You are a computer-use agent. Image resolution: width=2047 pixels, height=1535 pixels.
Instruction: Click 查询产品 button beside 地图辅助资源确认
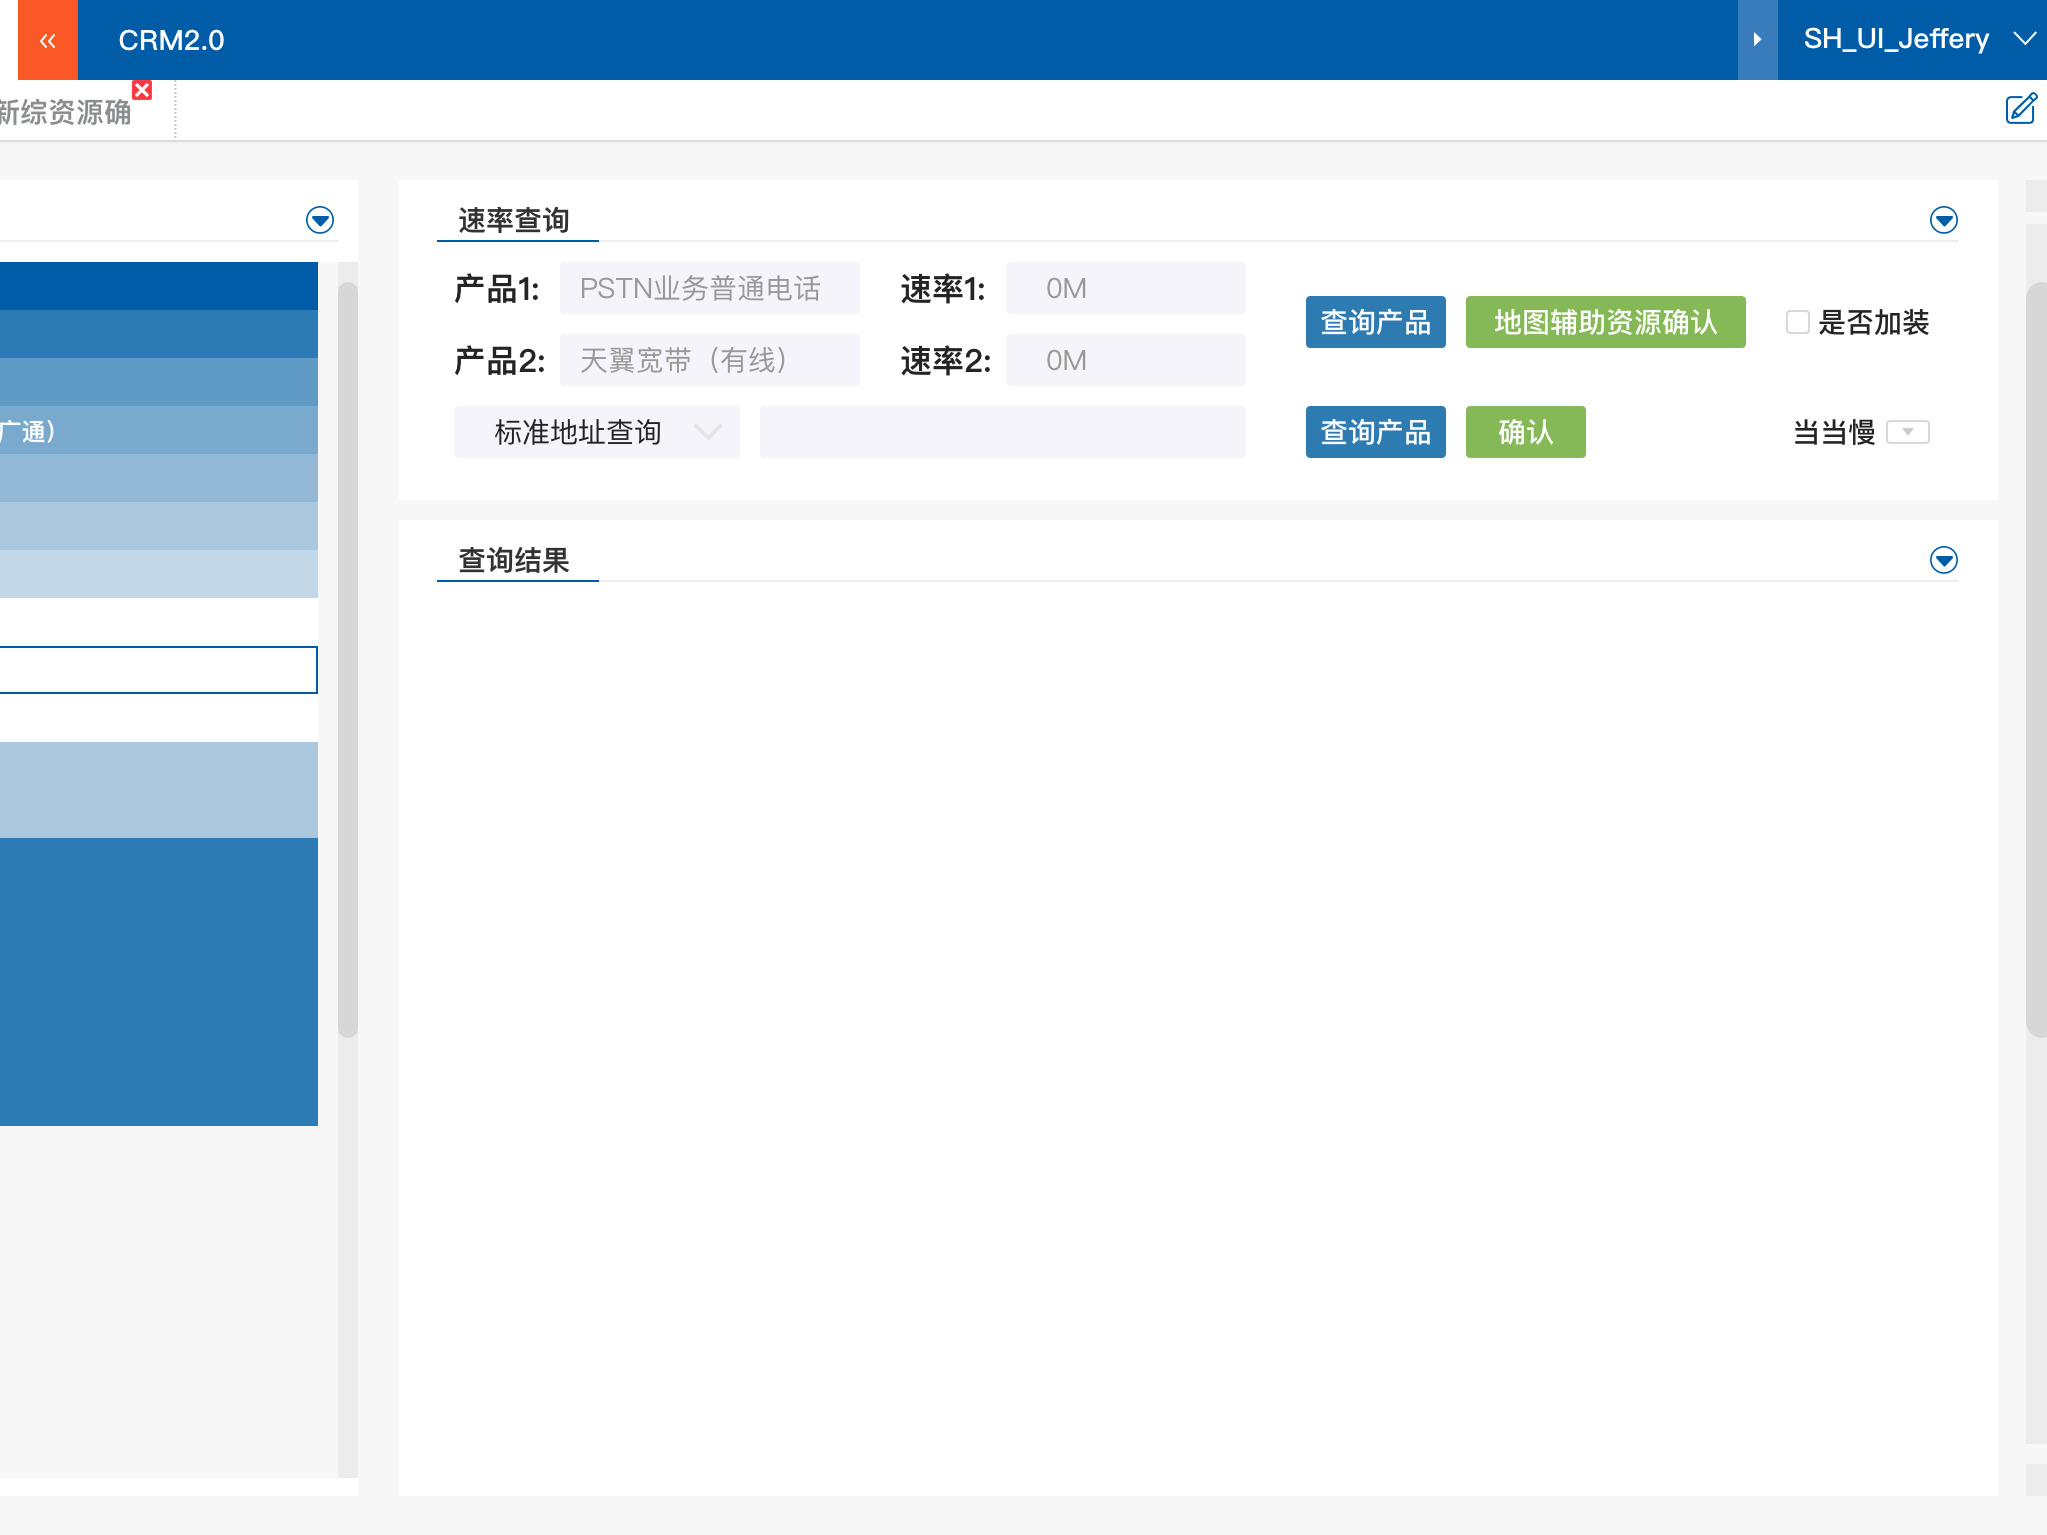1375,322
